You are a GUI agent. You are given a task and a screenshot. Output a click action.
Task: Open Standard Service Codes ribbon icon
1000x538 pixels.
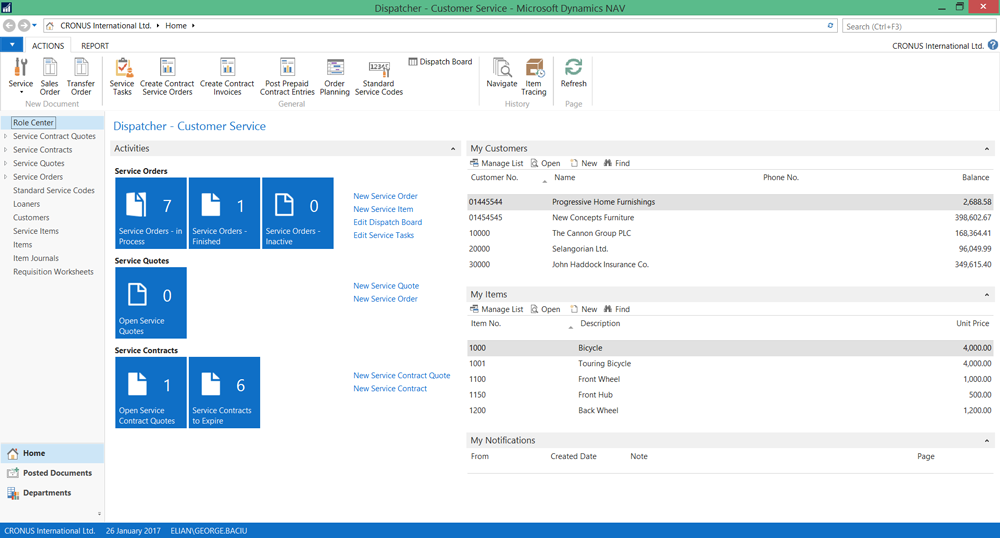tap(379, 76)
